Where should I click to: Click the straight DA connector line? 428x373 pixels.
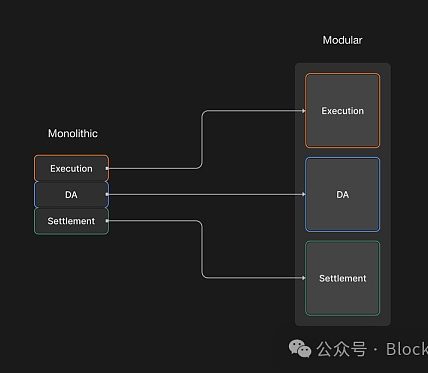(205, 194)
